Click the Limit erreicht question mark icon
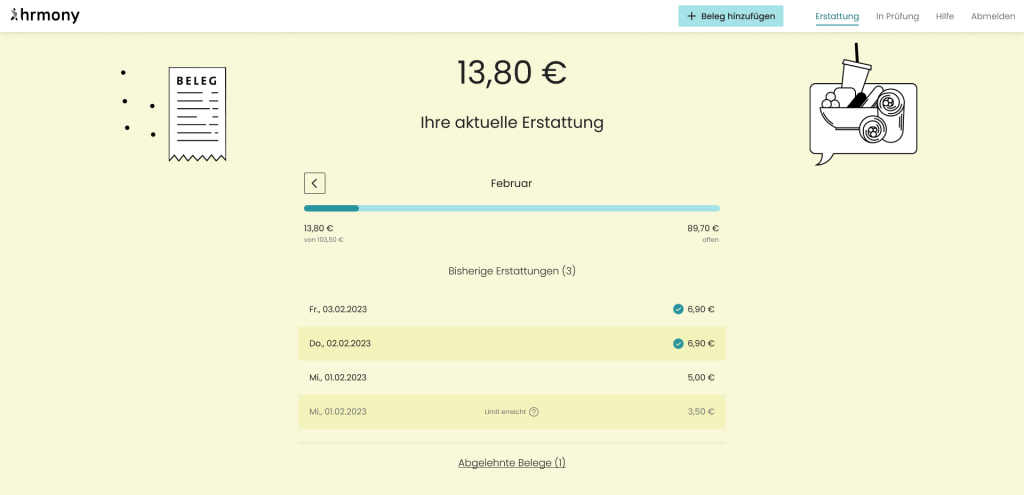Viewport: 1024px width, 495px height. pos(534,412)
